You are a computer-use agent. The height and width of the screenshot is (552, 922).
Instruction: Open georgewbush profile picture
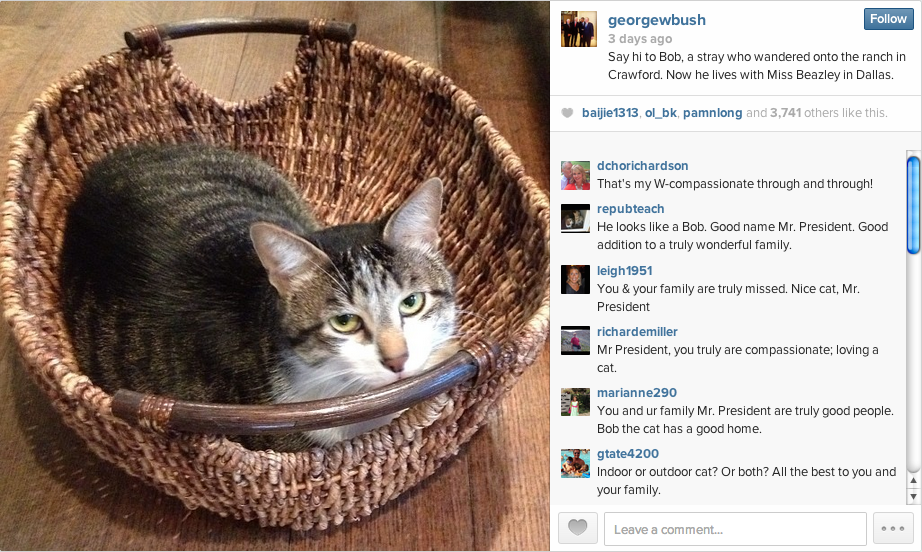579,29
